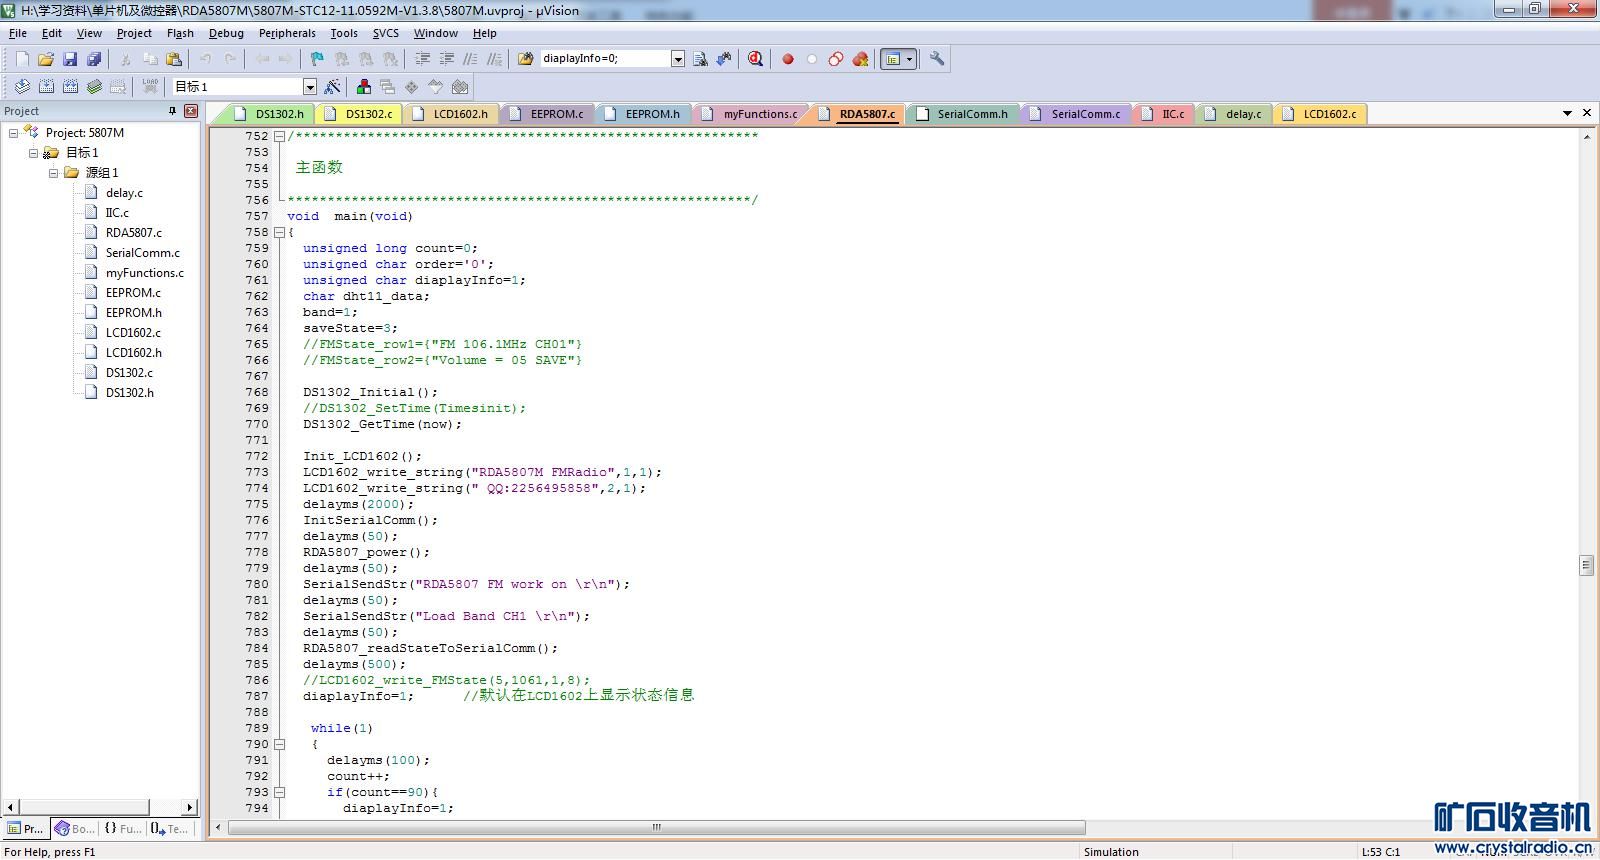Viewport: 1600px width, 860px height.
Task: Expand the find text dropdown showing diaplayInfo=0;
Action: (677, 59)
